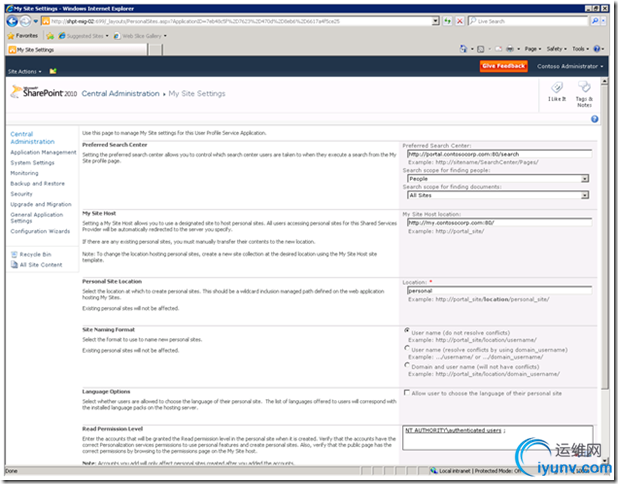The image size is (618, 484).
Task: Select the My Site Settings tab
Action: pos(77,50)
